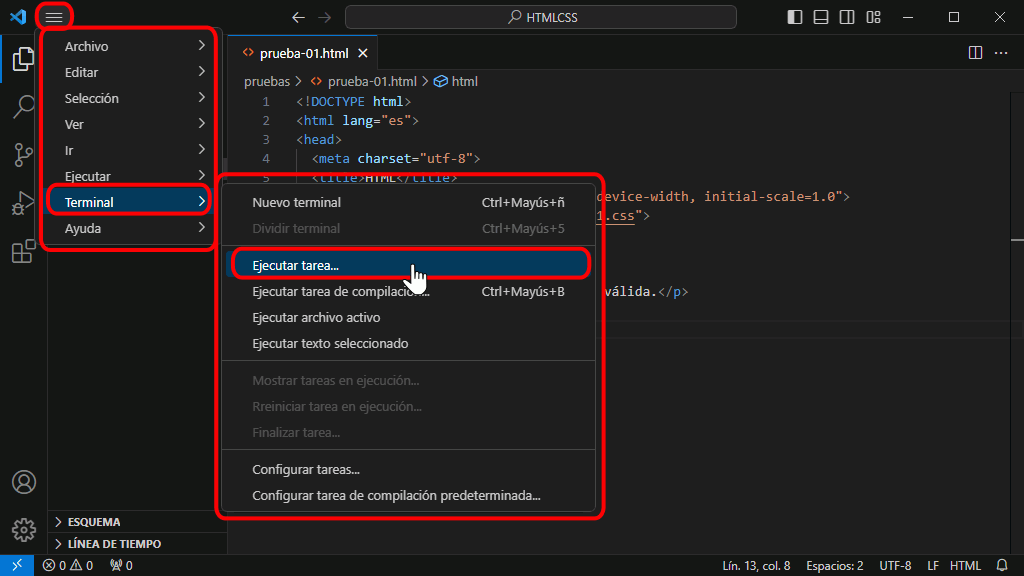1024x576 pixels.
Task: Close the prueba-01.html editor tab
Action: click(x=362, y=54)
